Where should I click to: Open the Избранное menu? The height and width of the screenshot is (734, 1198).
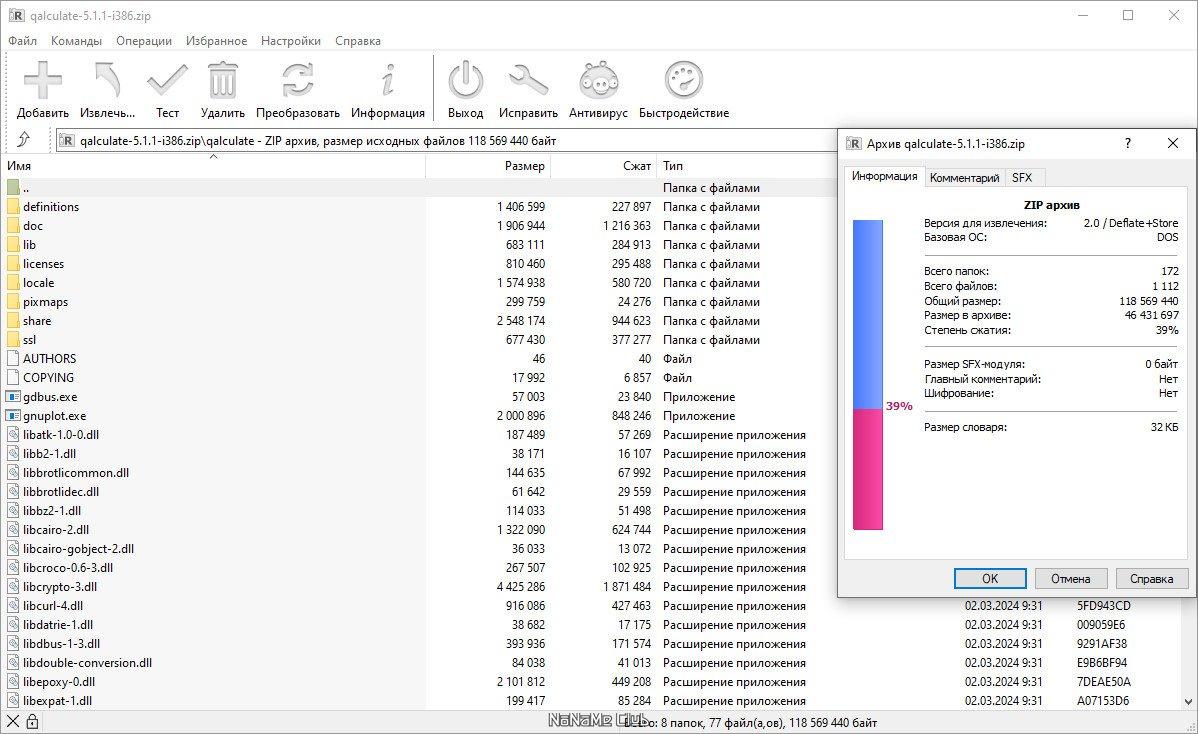tap(216, 41)
